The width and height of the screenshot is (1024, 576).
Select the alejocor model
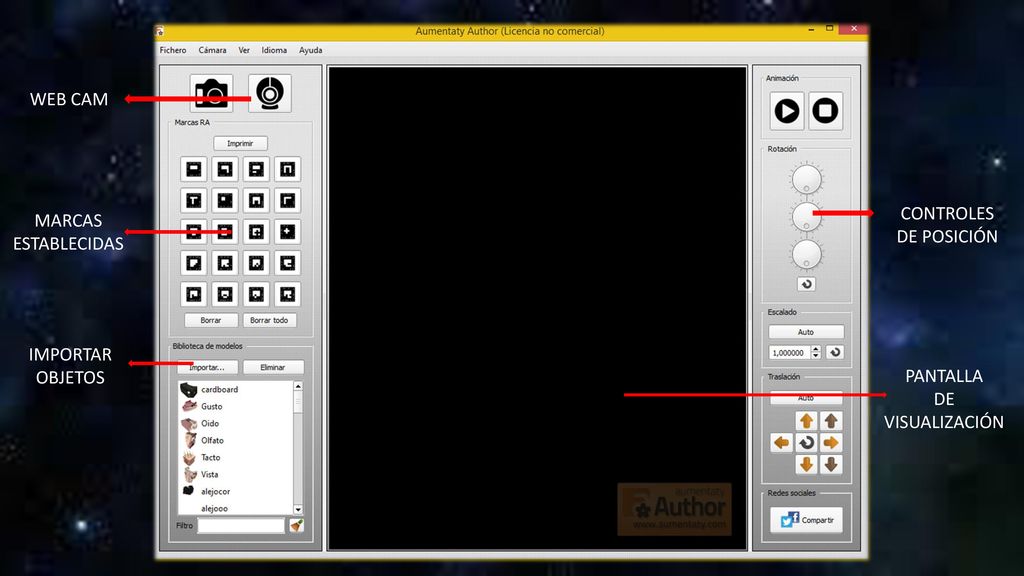coord(235,491)
